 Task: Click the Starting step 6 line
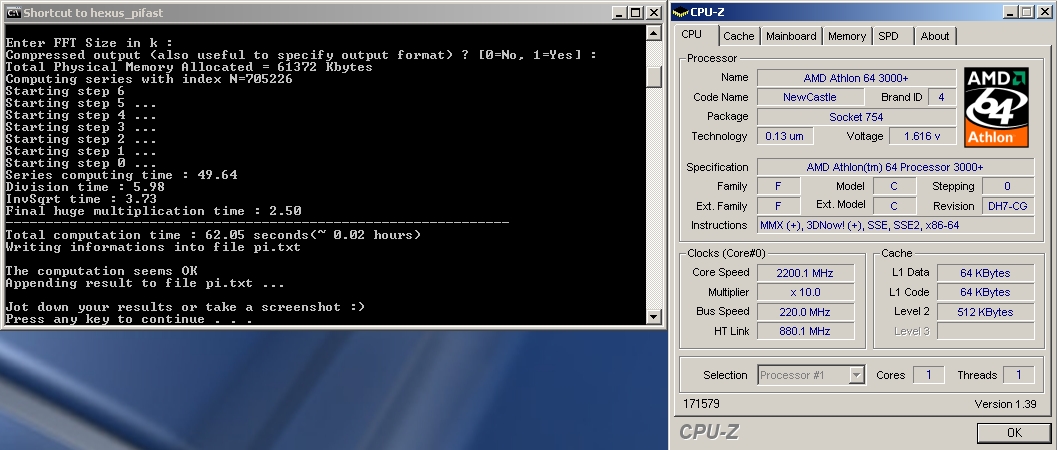click(65, 92)
